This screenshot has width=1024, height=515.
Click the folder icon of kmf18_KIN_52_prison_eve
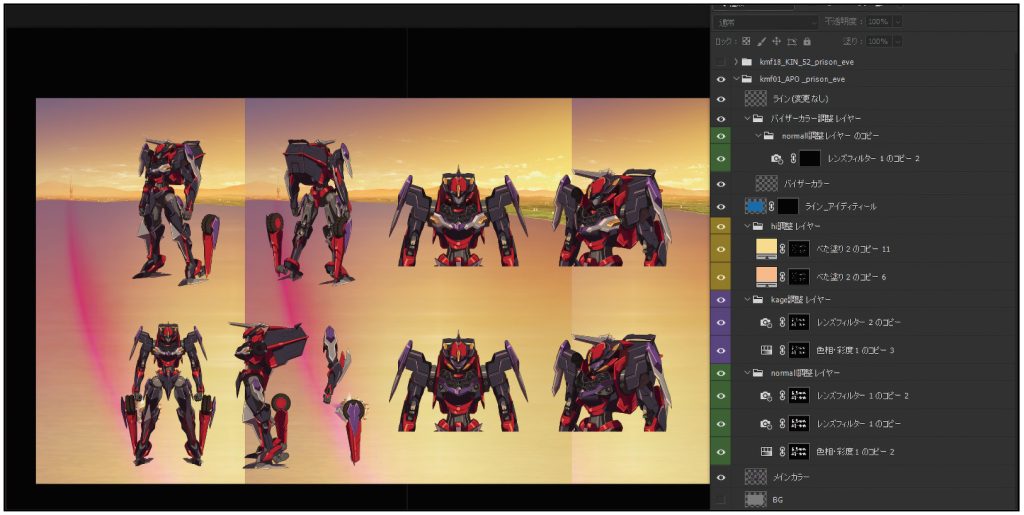click(747, 62)
